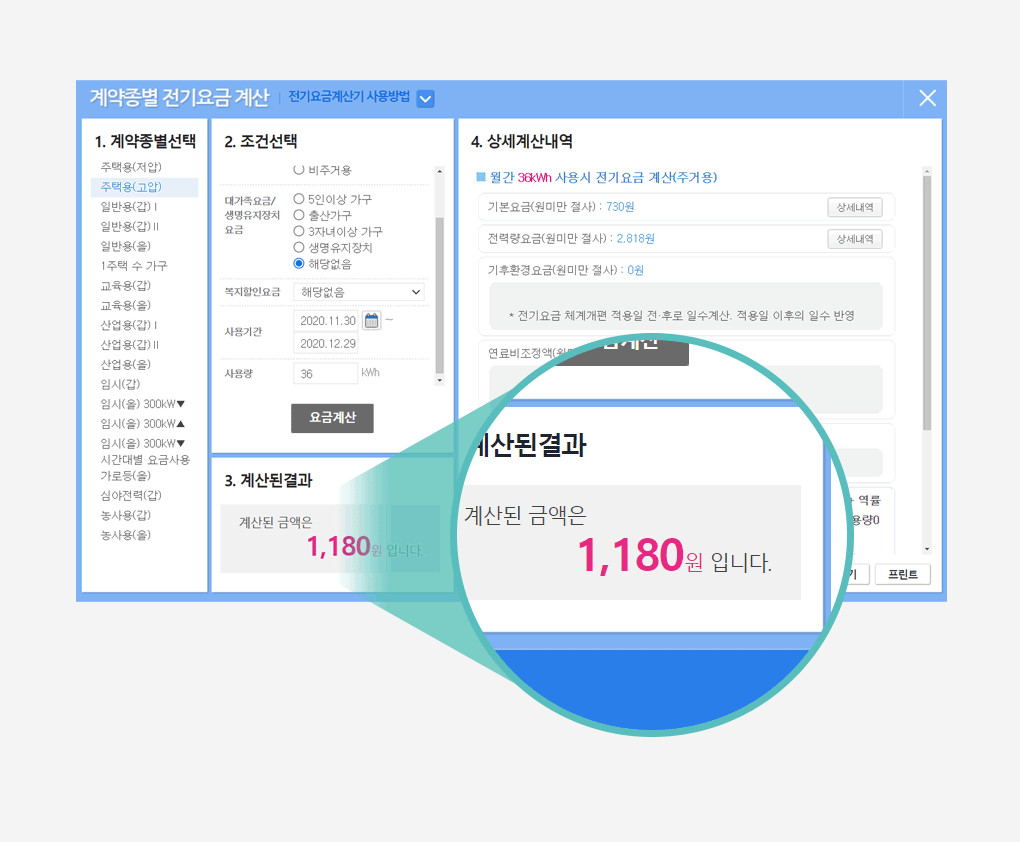
Task: Click 상세내역 button for 기본요금
Action: [854, 207]
